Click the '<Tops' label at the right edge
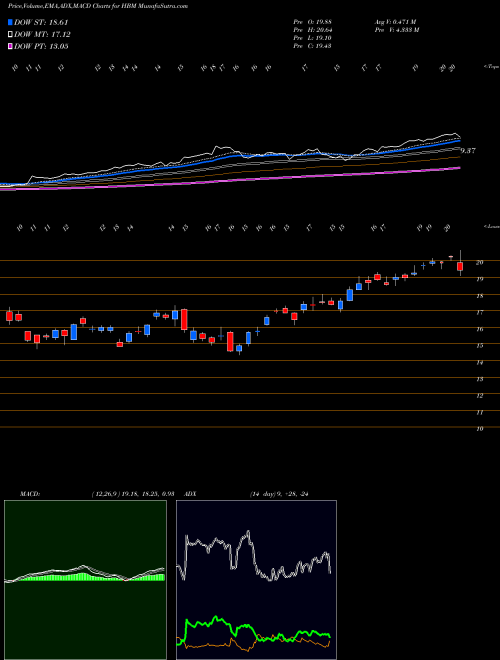This screenshot has width=500, height=660. click(x=491, y=67)
